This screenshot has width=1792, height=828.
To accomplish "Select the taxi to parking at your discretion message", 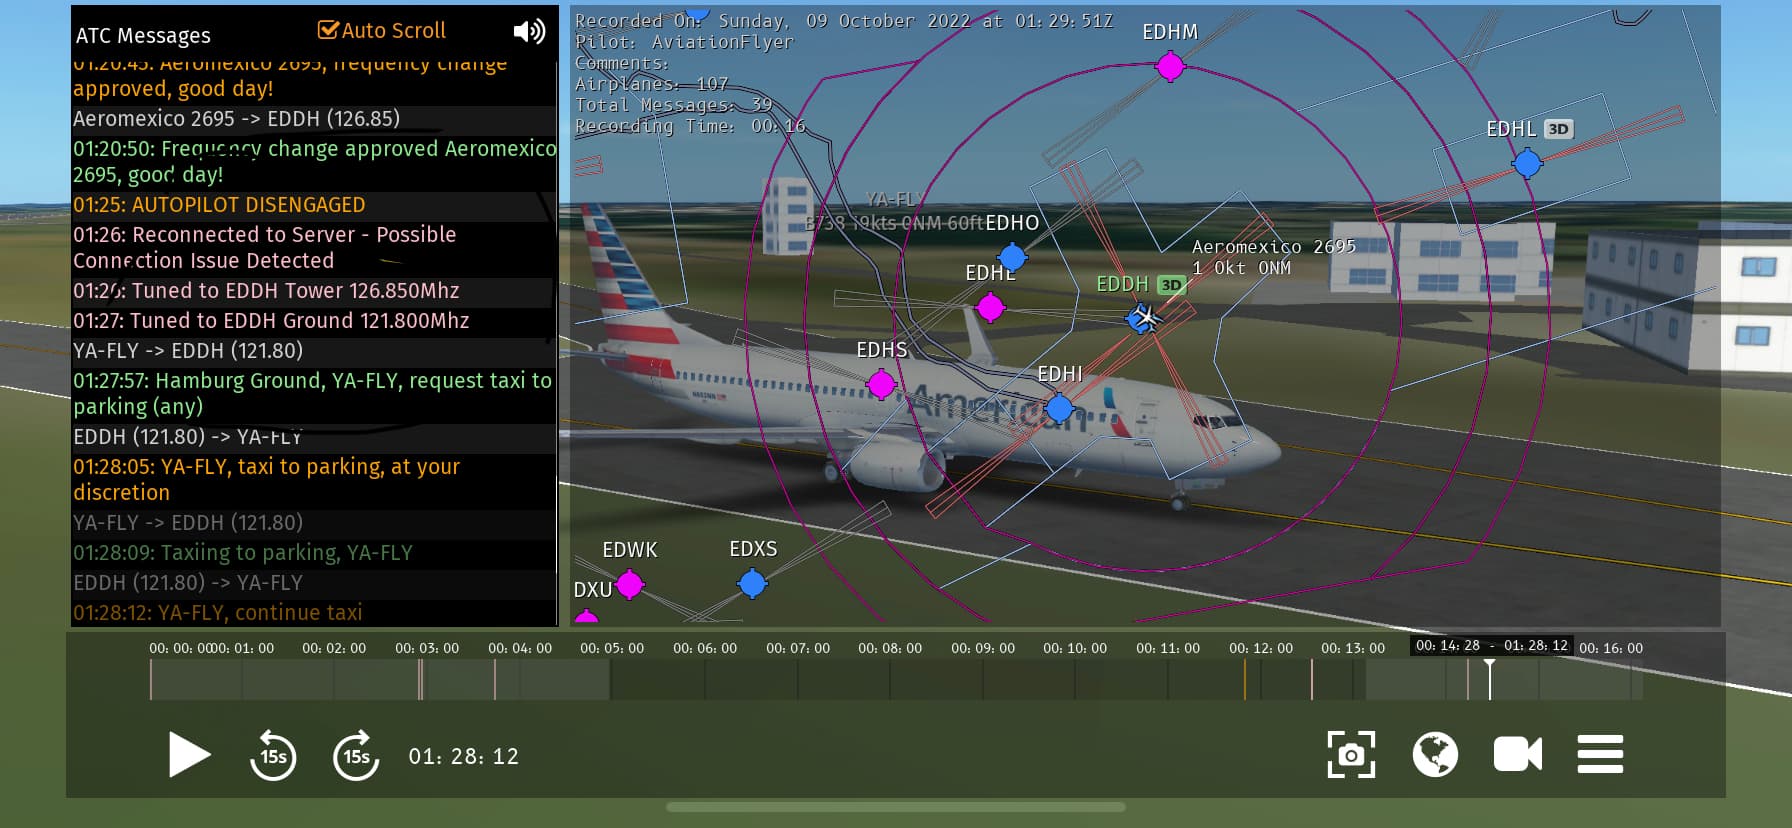I will point(314,480).
